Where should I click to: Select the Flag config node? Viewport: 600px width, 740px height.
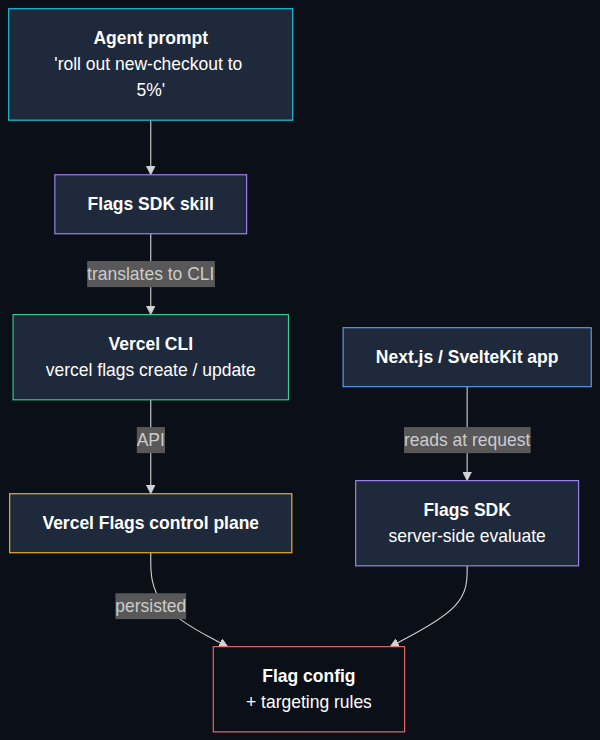click(x=309, y=689)
